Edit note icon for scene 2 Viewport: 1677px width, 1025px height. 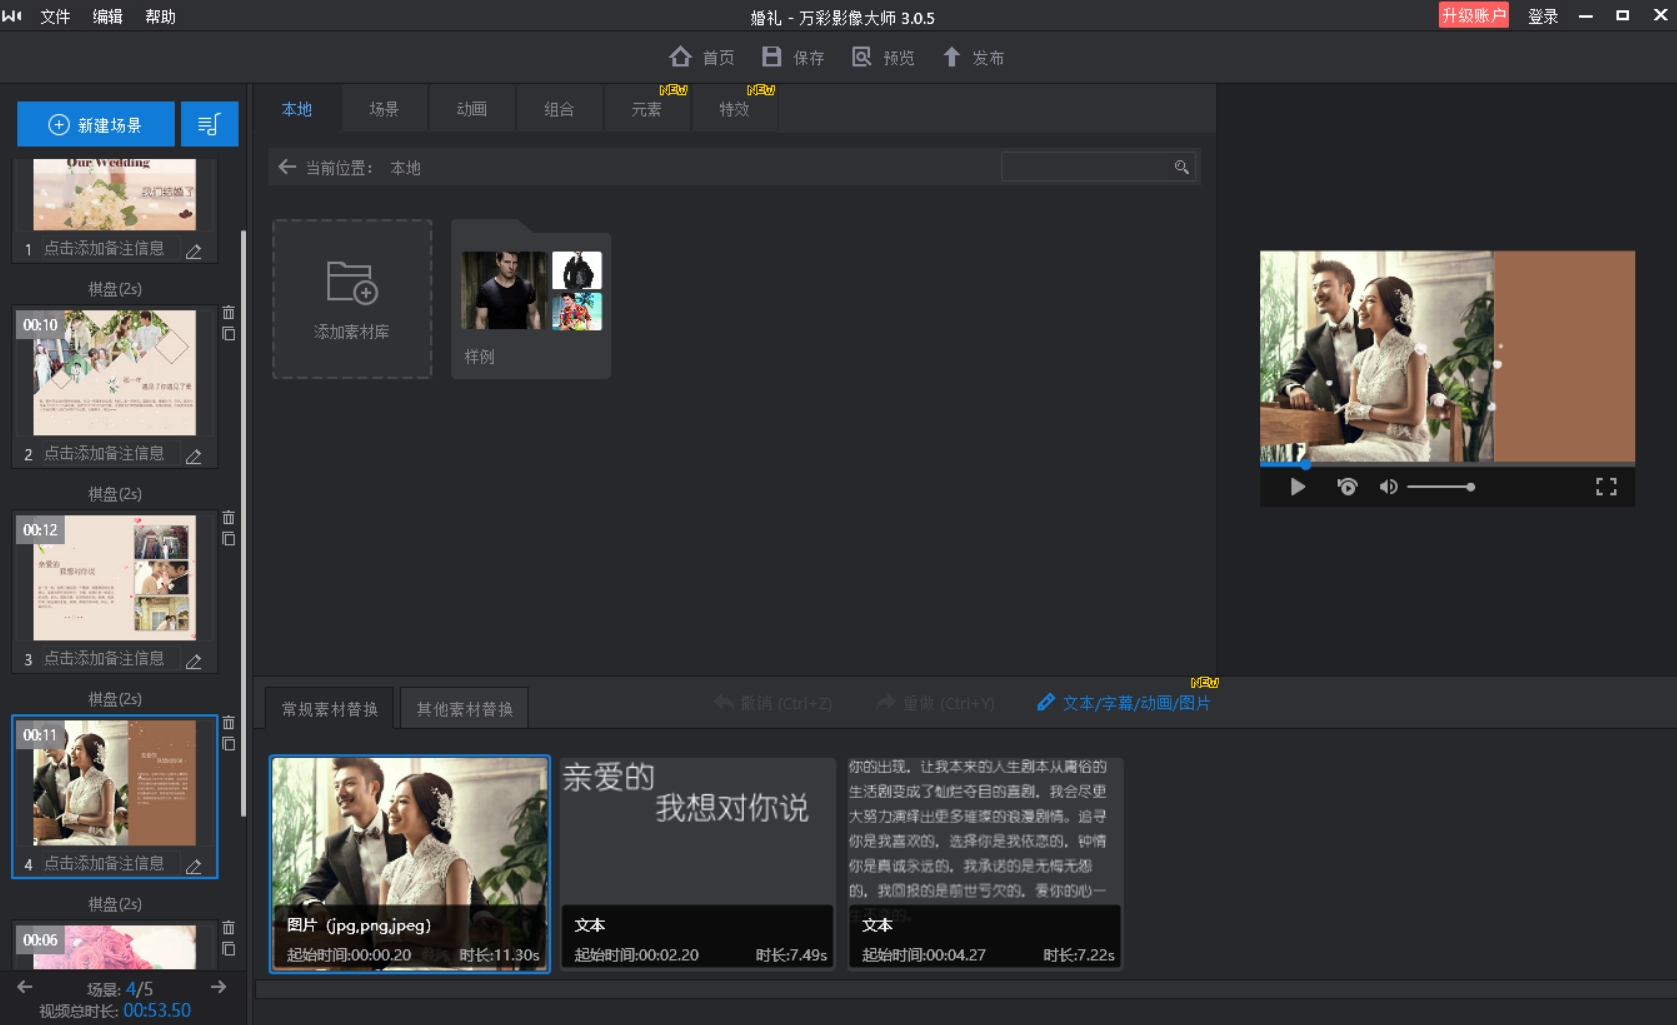coord(194,456)
